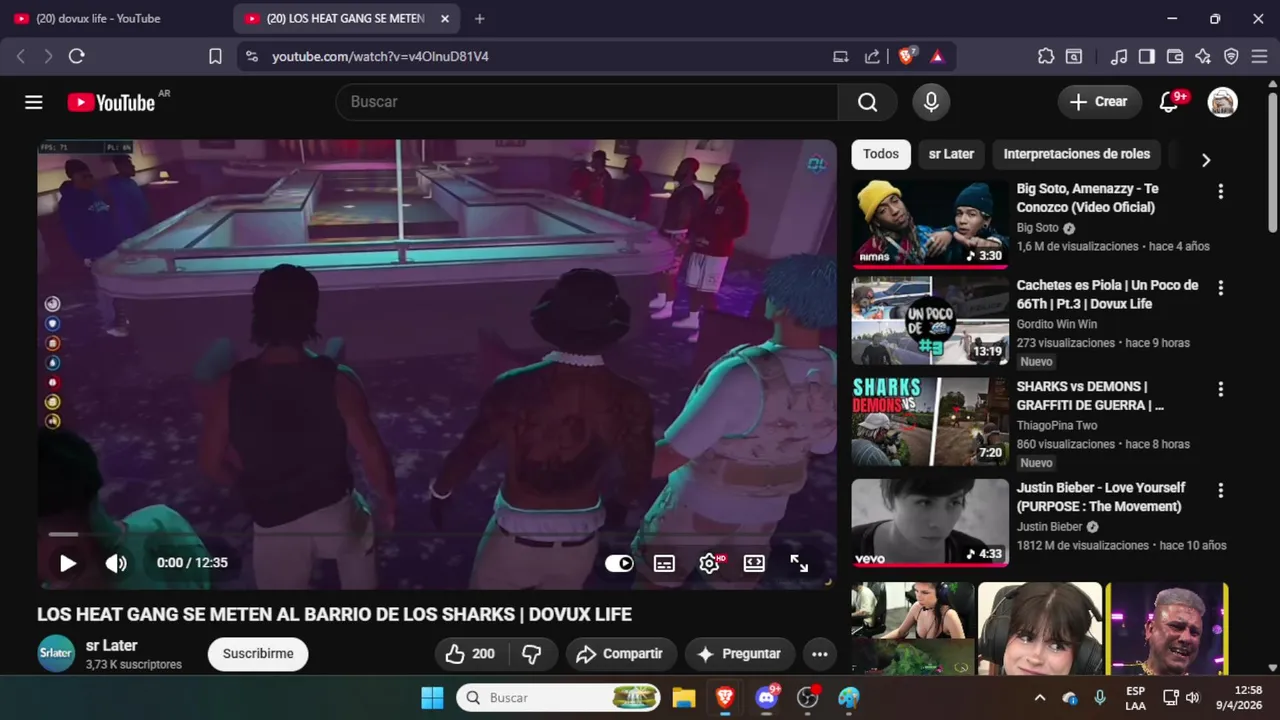Screen dimensions: 1280x720
Task: Share page icon in address bar
Action: tap(872, 57)
